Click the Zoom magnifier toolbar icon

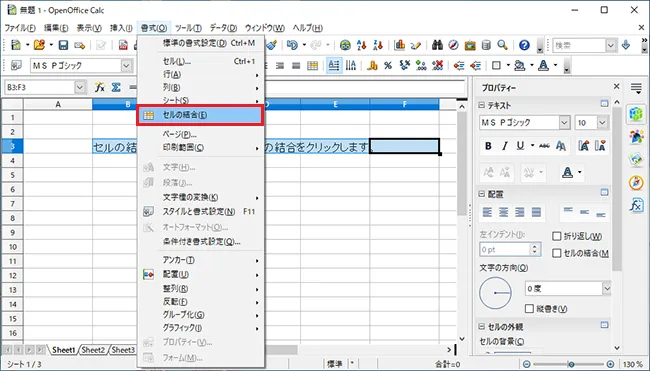(502, 45)
